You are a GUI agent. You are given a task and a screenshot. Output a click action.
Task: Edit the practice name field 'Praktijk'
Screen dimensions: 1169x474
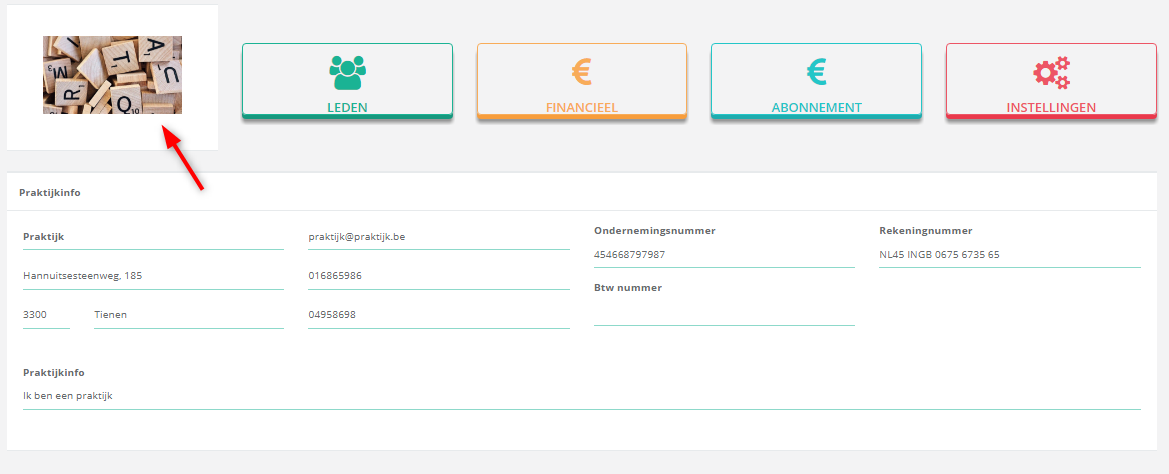pos(153,237)
